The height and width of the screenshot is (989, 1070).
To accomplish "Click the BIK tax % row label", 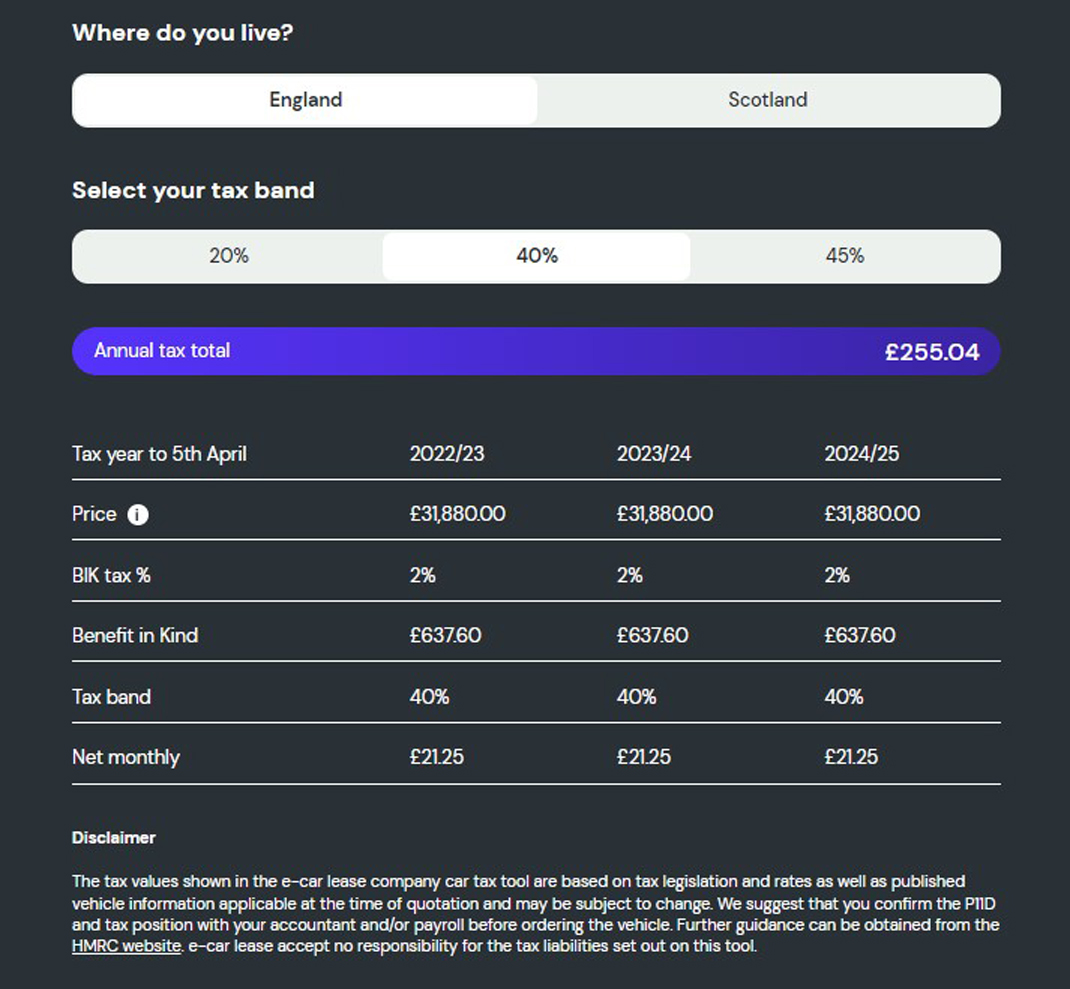I will [x=111, y=575].
